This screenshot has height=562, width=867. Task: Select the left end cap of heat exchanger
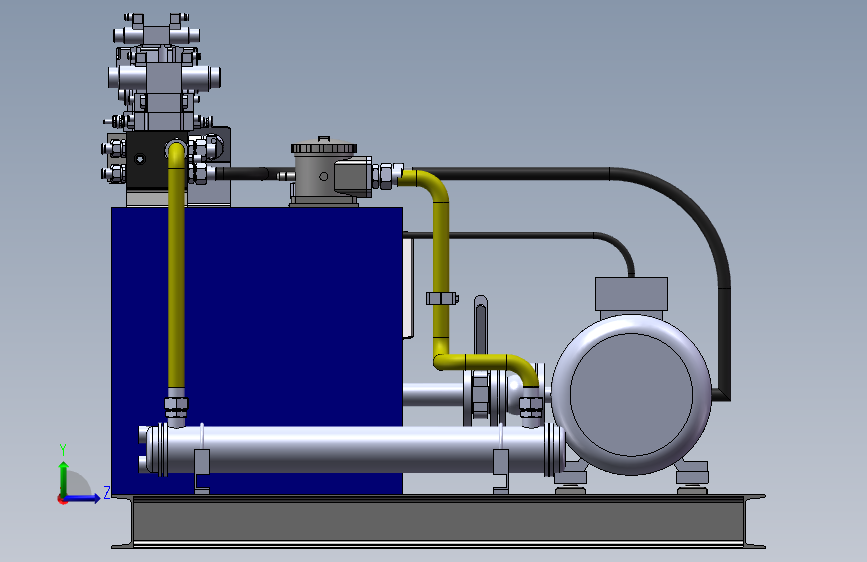[154, 449]
